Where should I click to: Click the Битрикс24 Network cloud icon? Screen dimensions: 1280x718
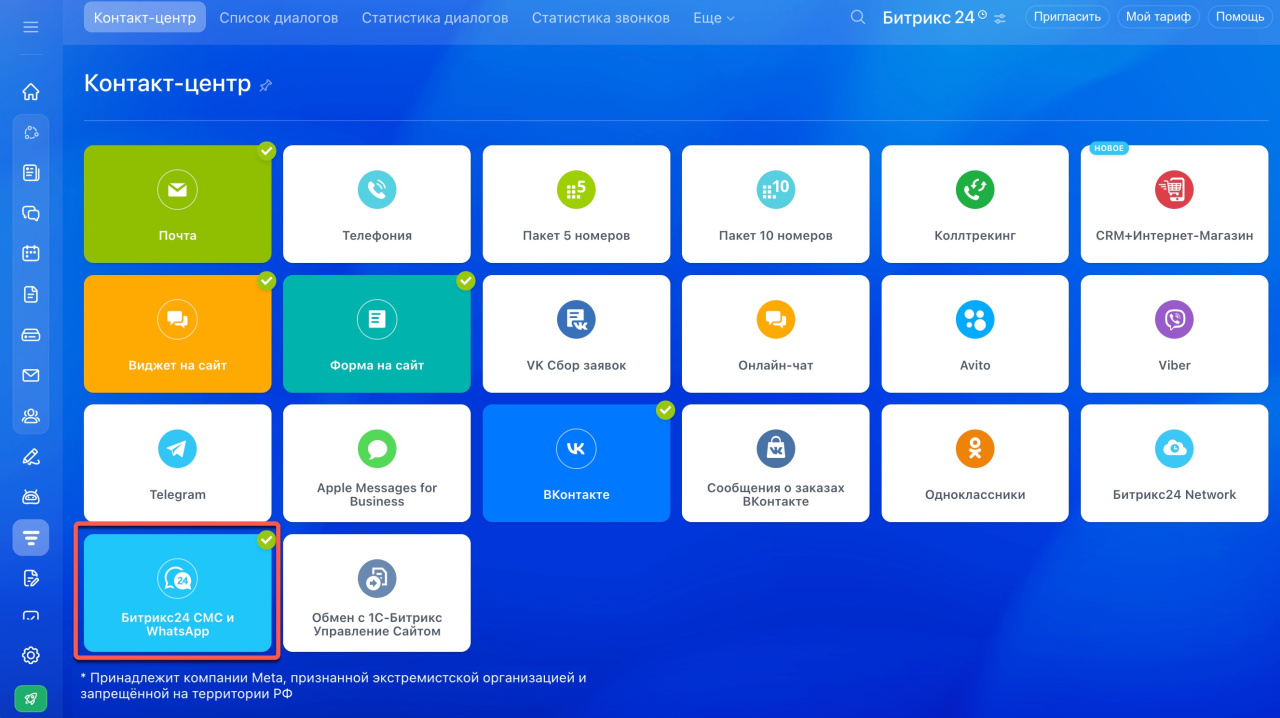tap(1174, 449)
